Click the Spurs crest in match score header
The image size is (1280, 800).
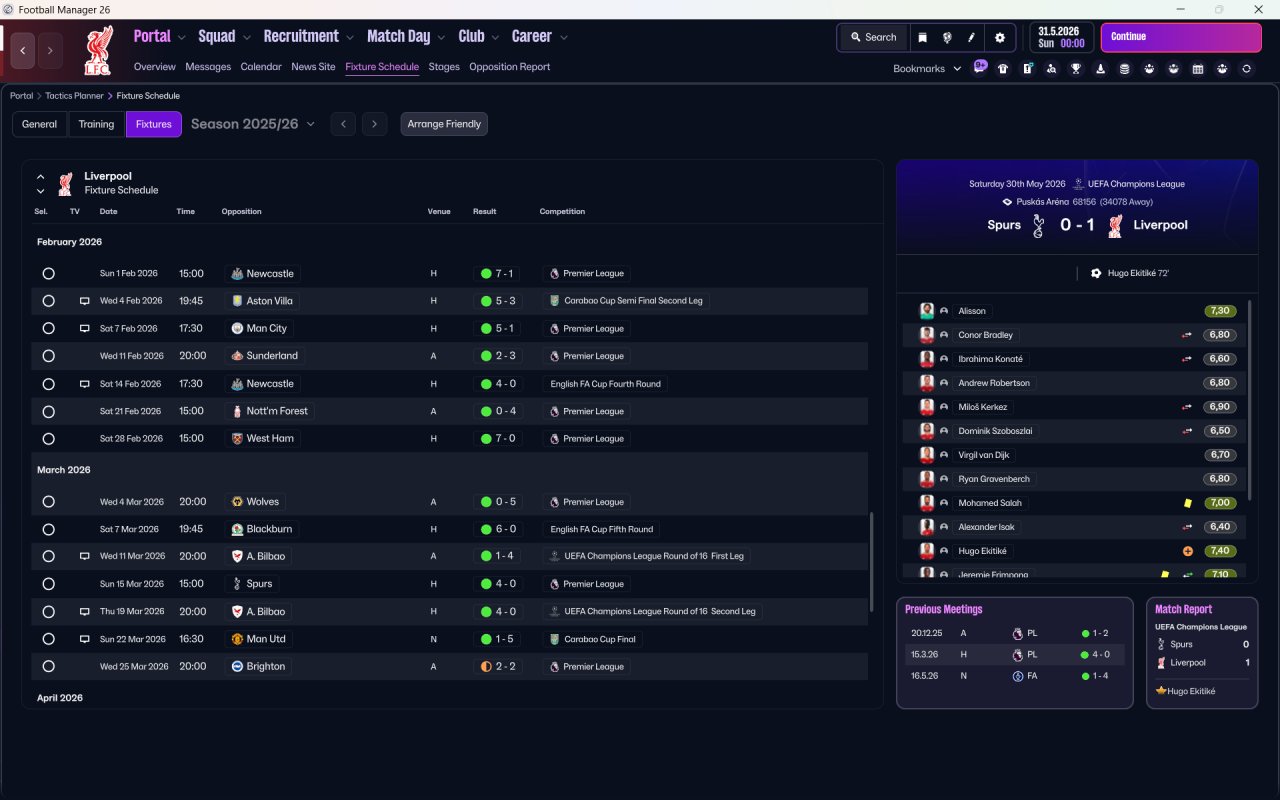[x=1038, y=225]
